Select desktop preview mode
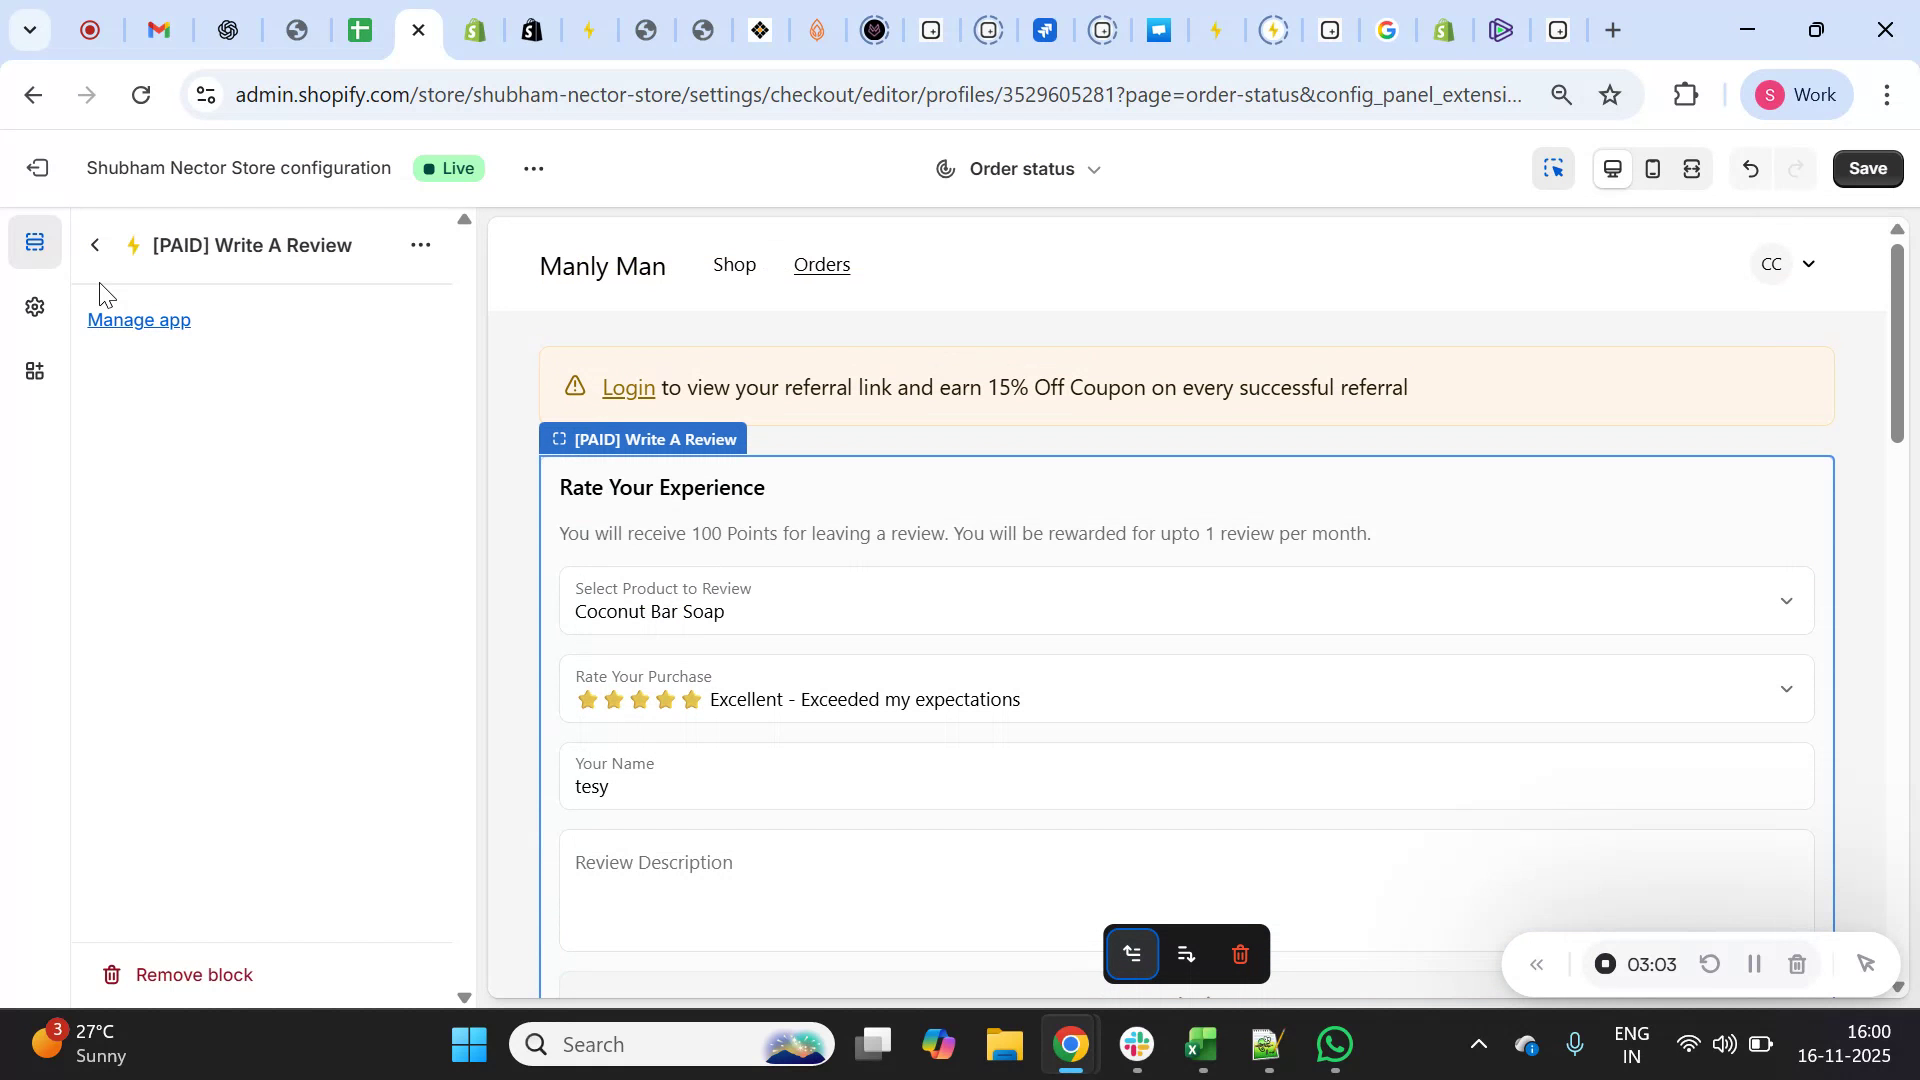1920x1080 pixels. click(x=1612, y=168)
